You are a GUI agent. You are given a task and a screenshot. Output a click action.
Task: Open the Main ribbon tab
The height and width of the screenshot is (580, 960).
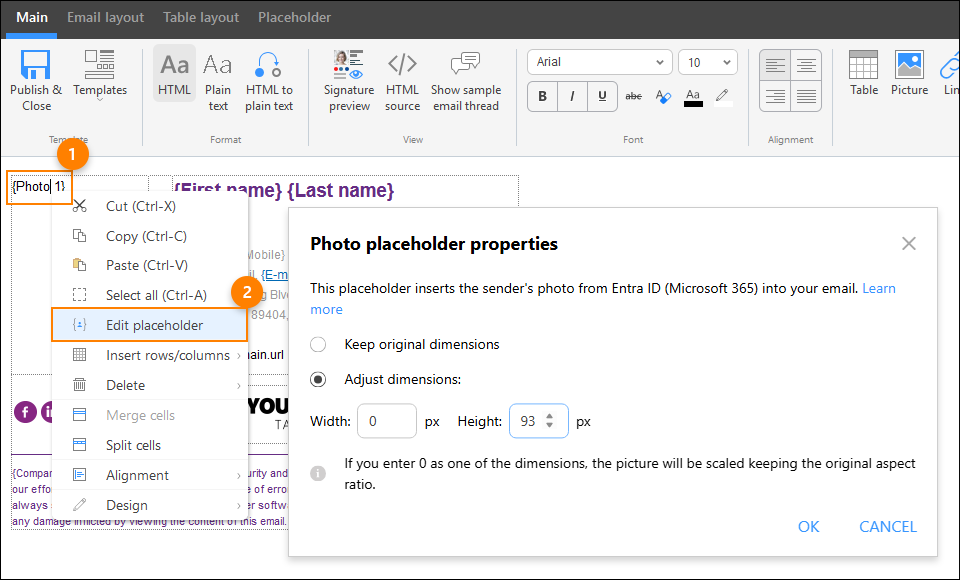pyautogui.click(x=32, y=17)
